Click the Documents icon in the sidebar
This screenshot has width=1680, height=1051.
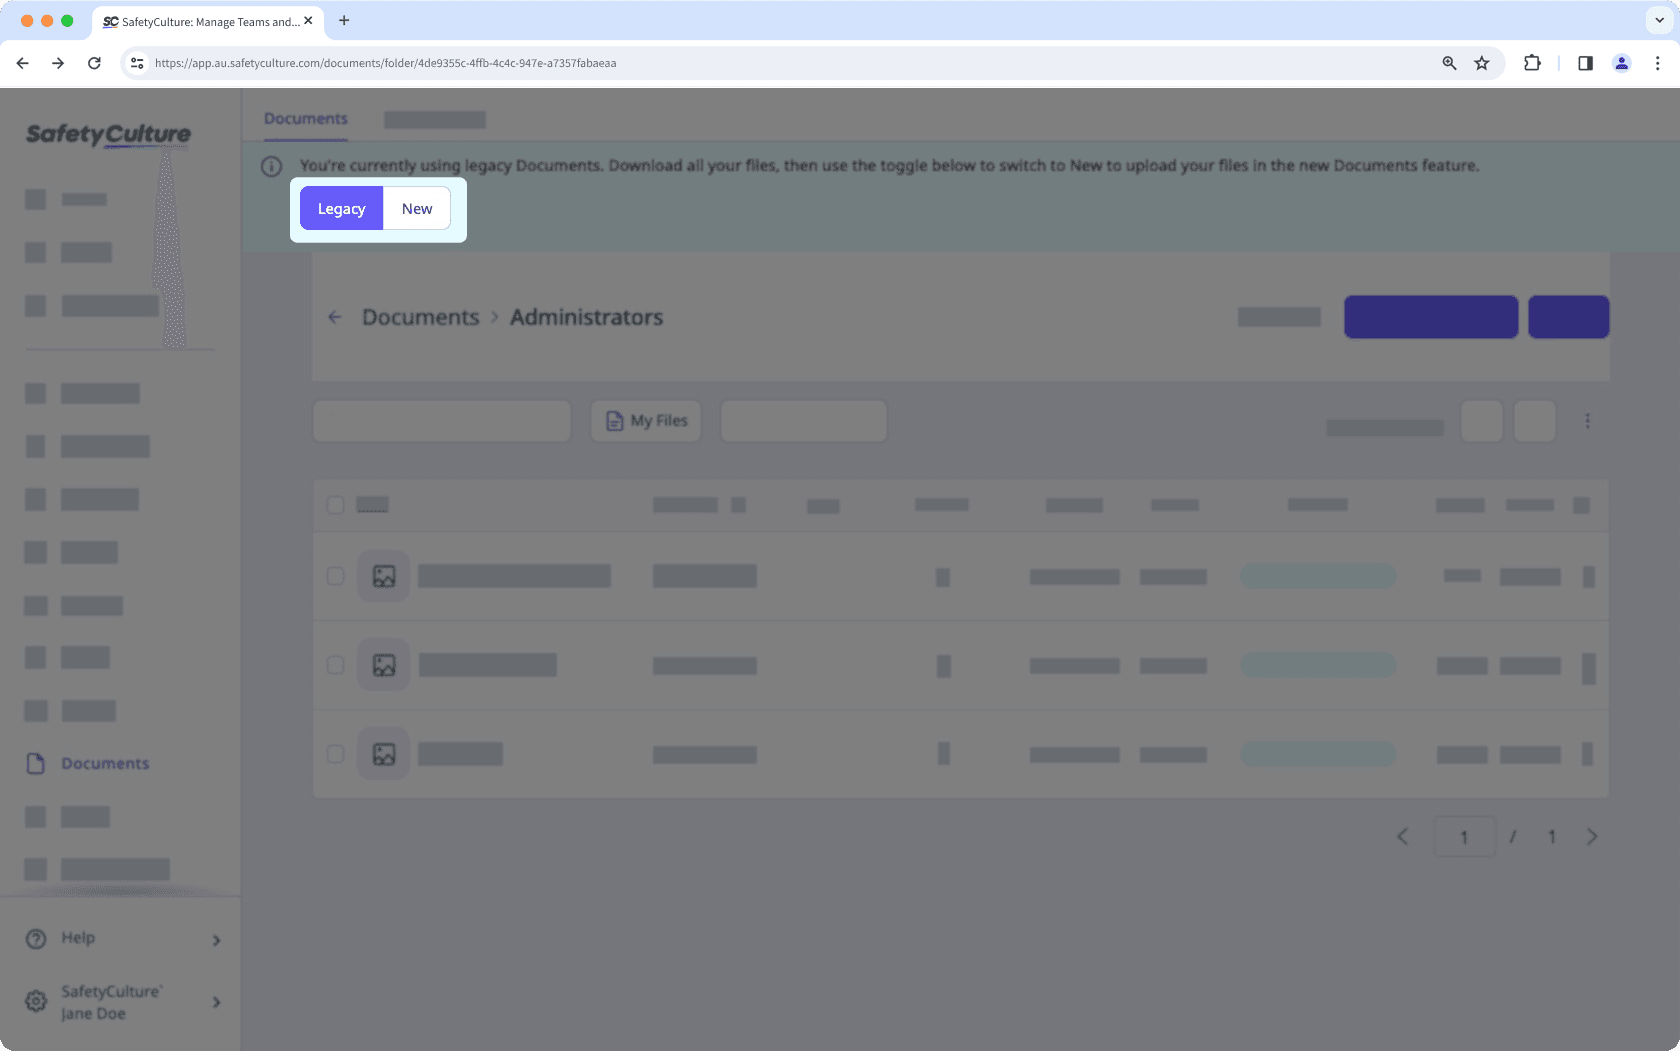[36, 764]
